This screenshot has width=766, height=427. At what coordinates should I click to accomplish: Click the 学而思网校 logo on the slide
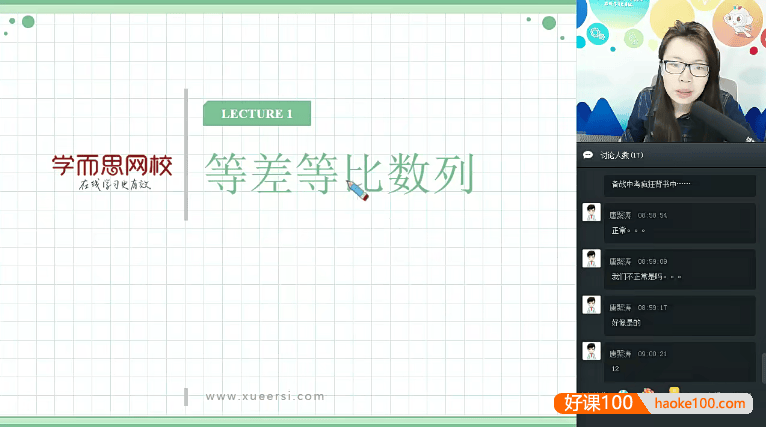click(112, 171)
